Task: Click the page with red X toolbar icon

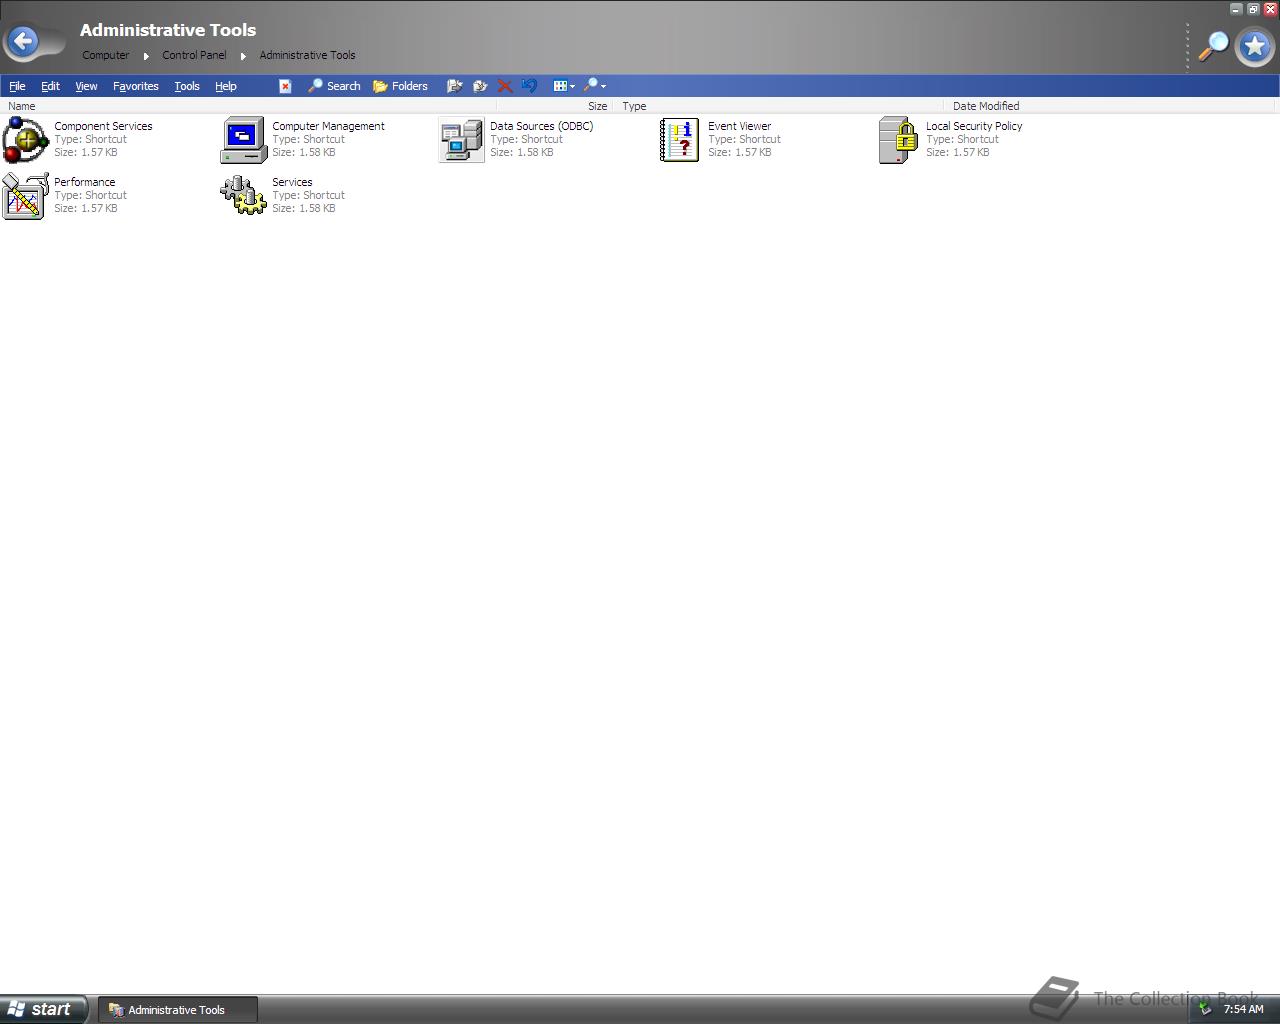Action: point(285,86)
